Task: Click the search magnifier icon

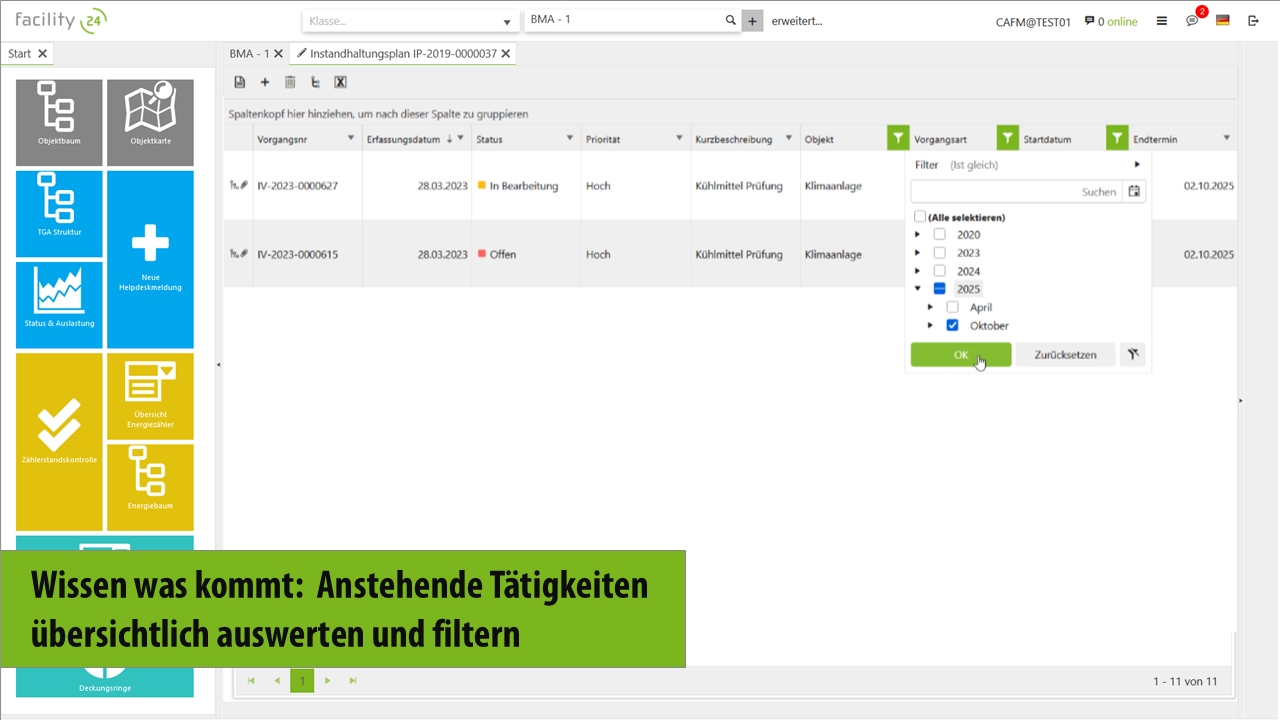Action: (x=730, y=20)
